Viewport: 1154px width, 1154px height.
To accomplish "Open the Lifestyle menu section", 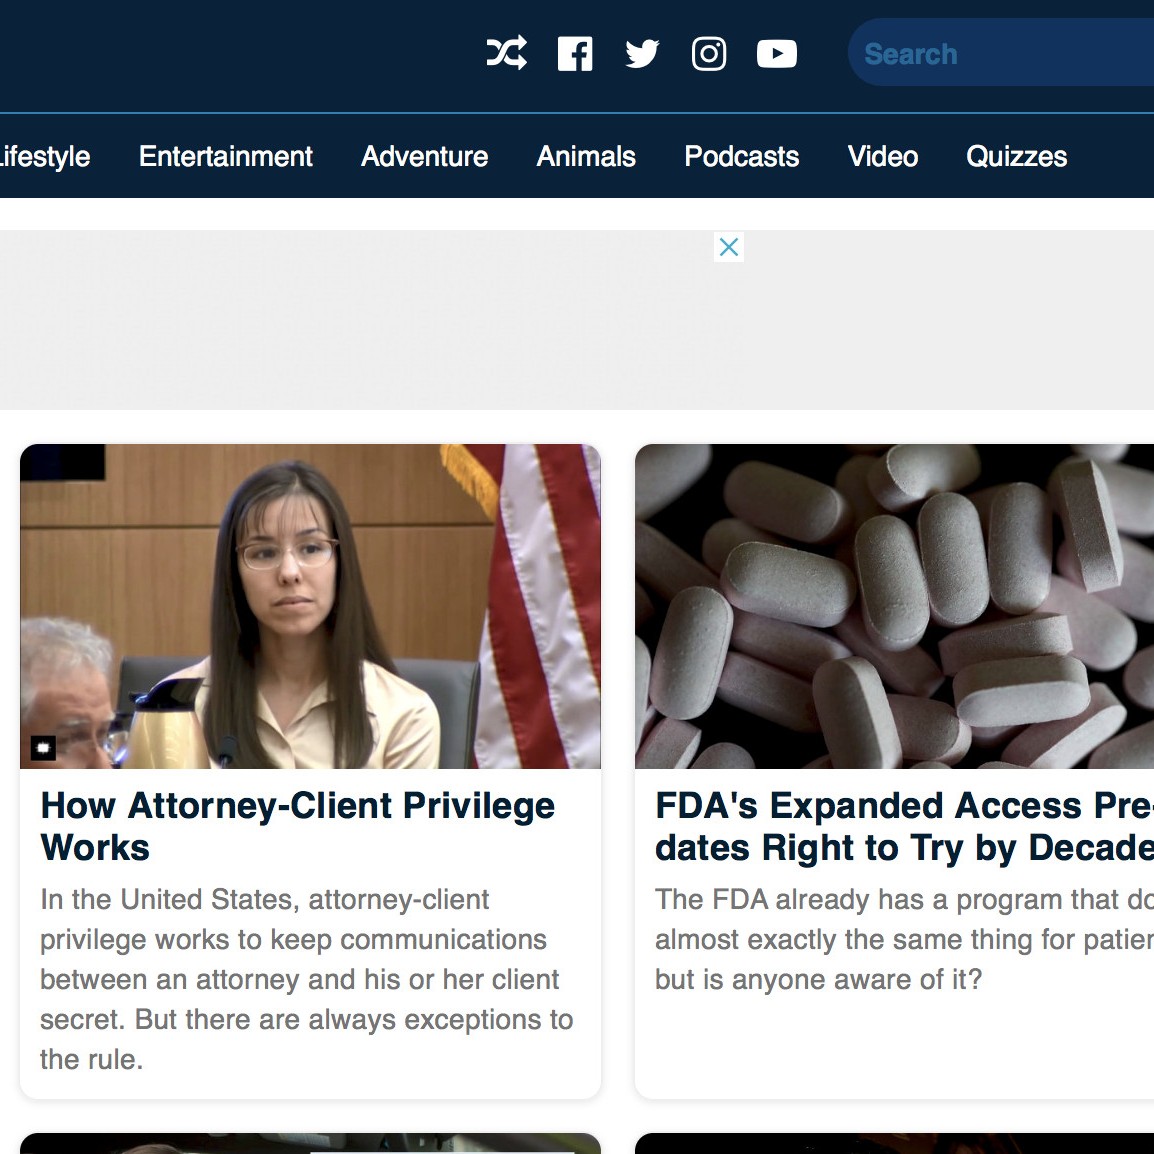I will [x=44, y=156].
